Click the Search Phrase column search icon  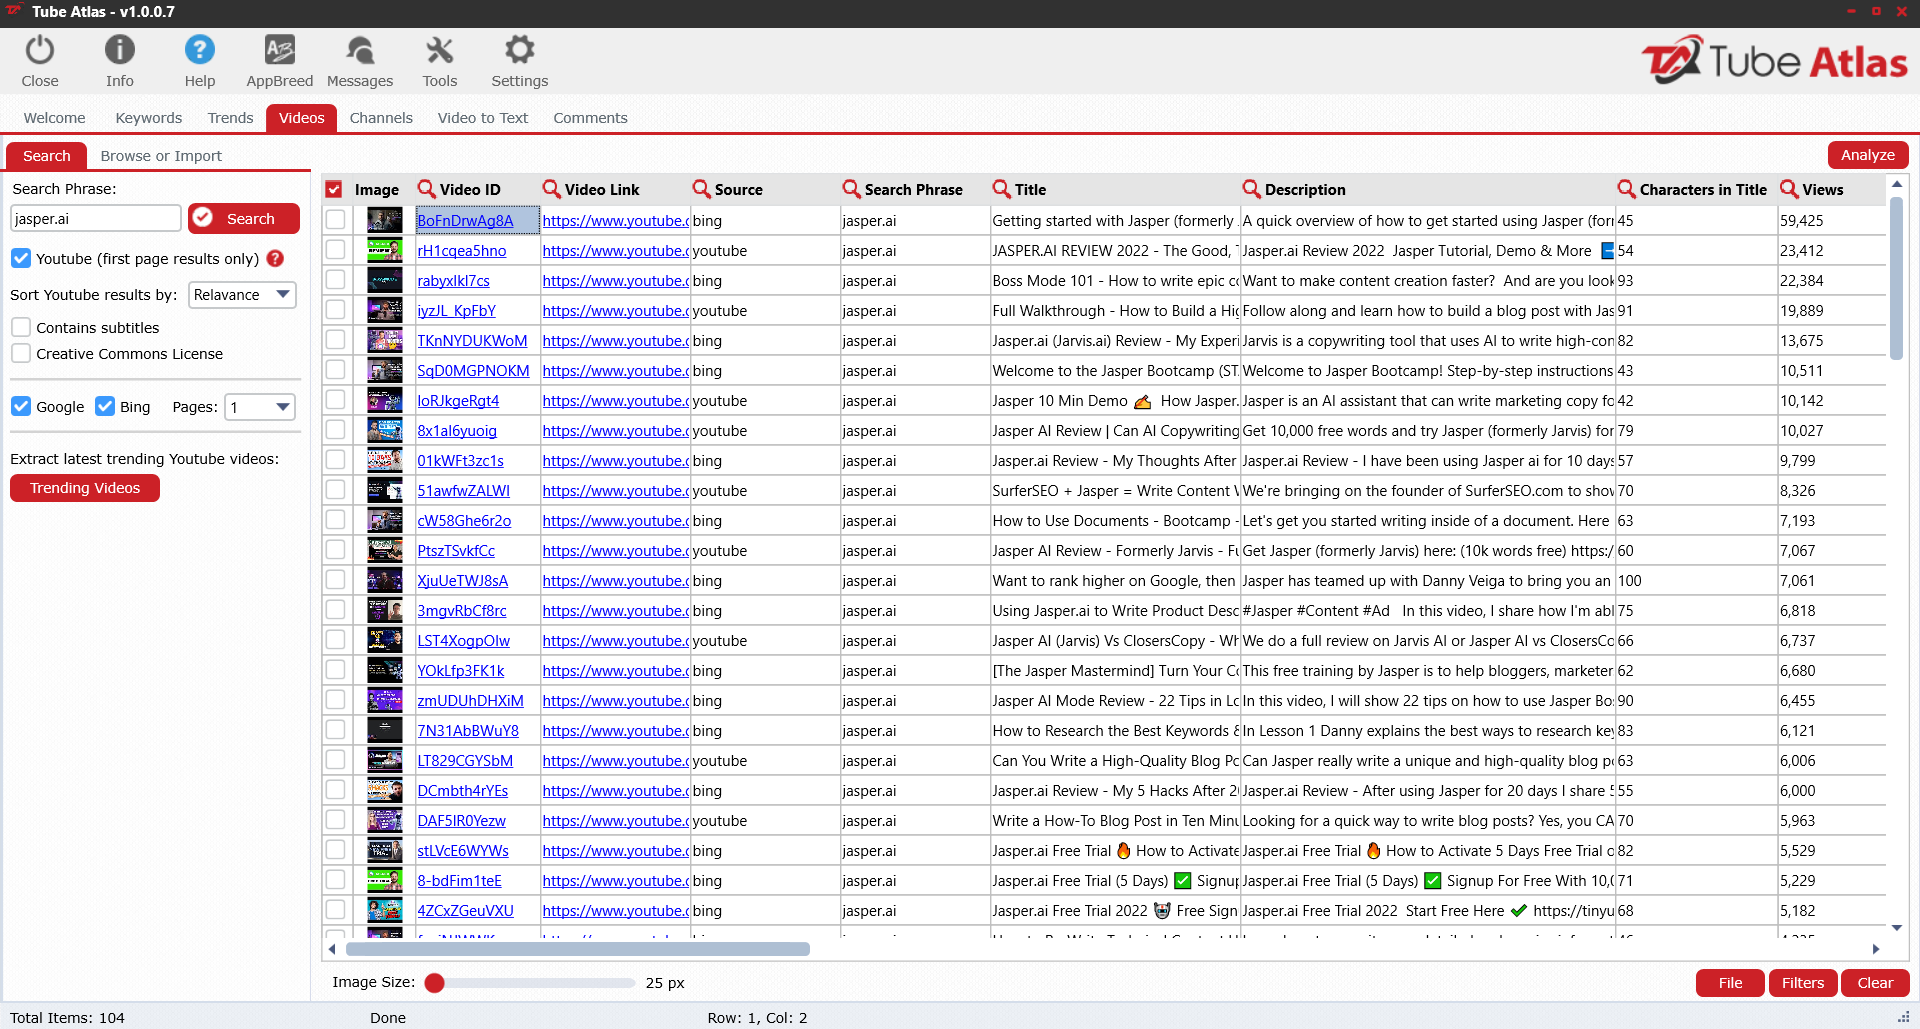(852, 189)
